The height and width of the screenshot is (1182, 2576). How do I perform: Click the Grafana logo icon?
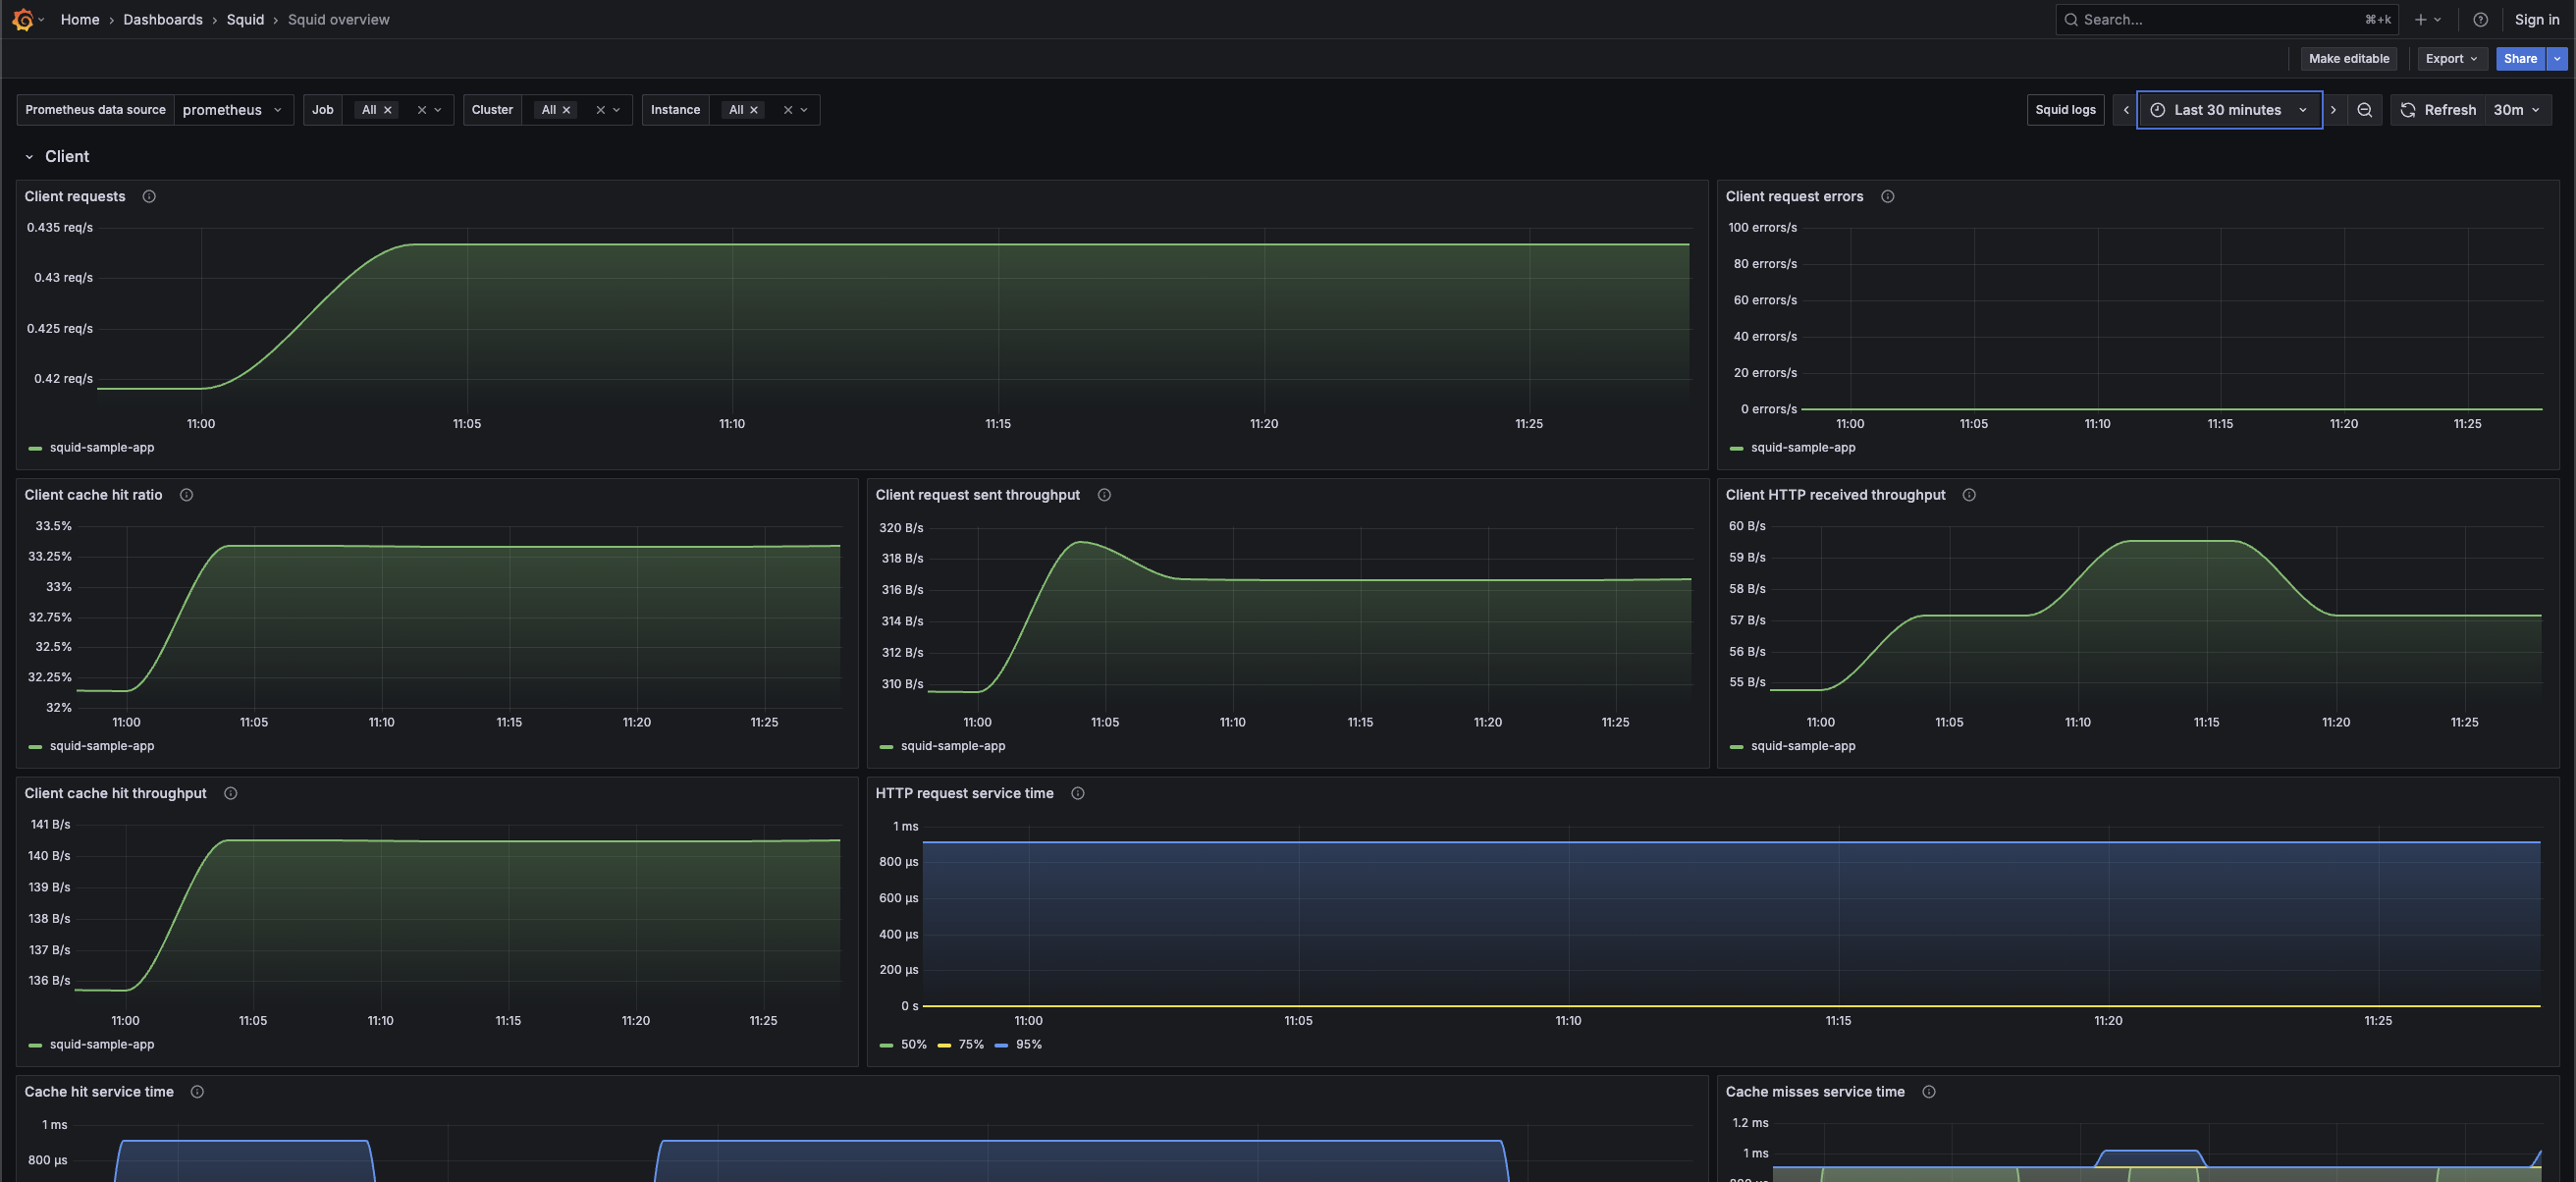(22, 19)
